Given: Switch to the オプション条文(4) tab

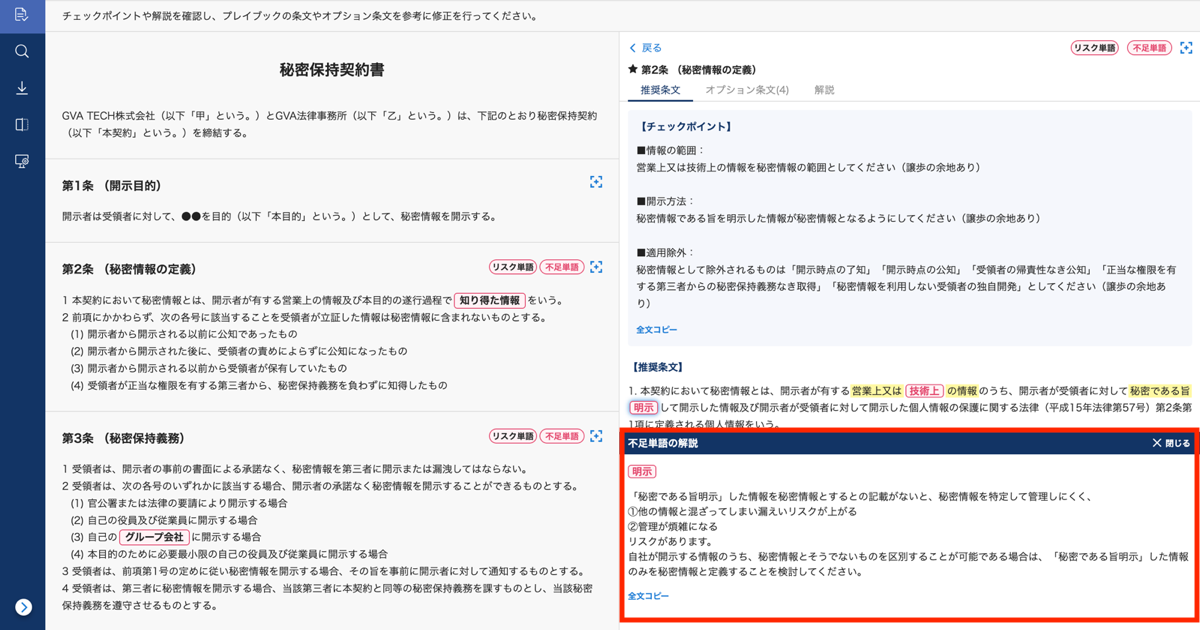Looking at the screenshot, I should coord(747,90).
